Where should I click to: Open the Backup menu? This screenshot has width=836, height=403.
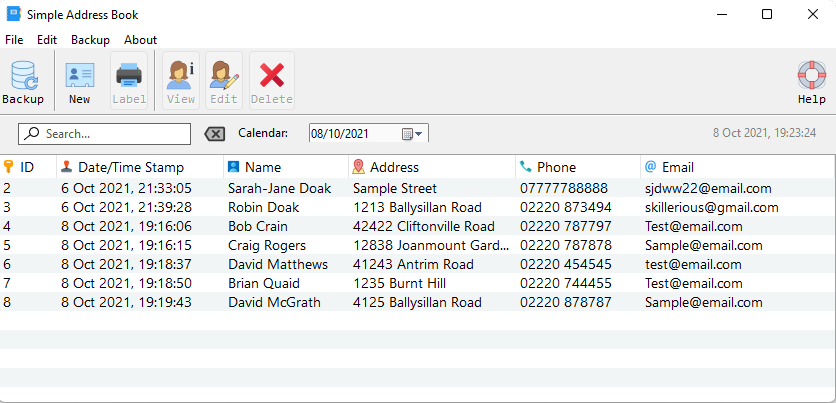click(90, 40)
